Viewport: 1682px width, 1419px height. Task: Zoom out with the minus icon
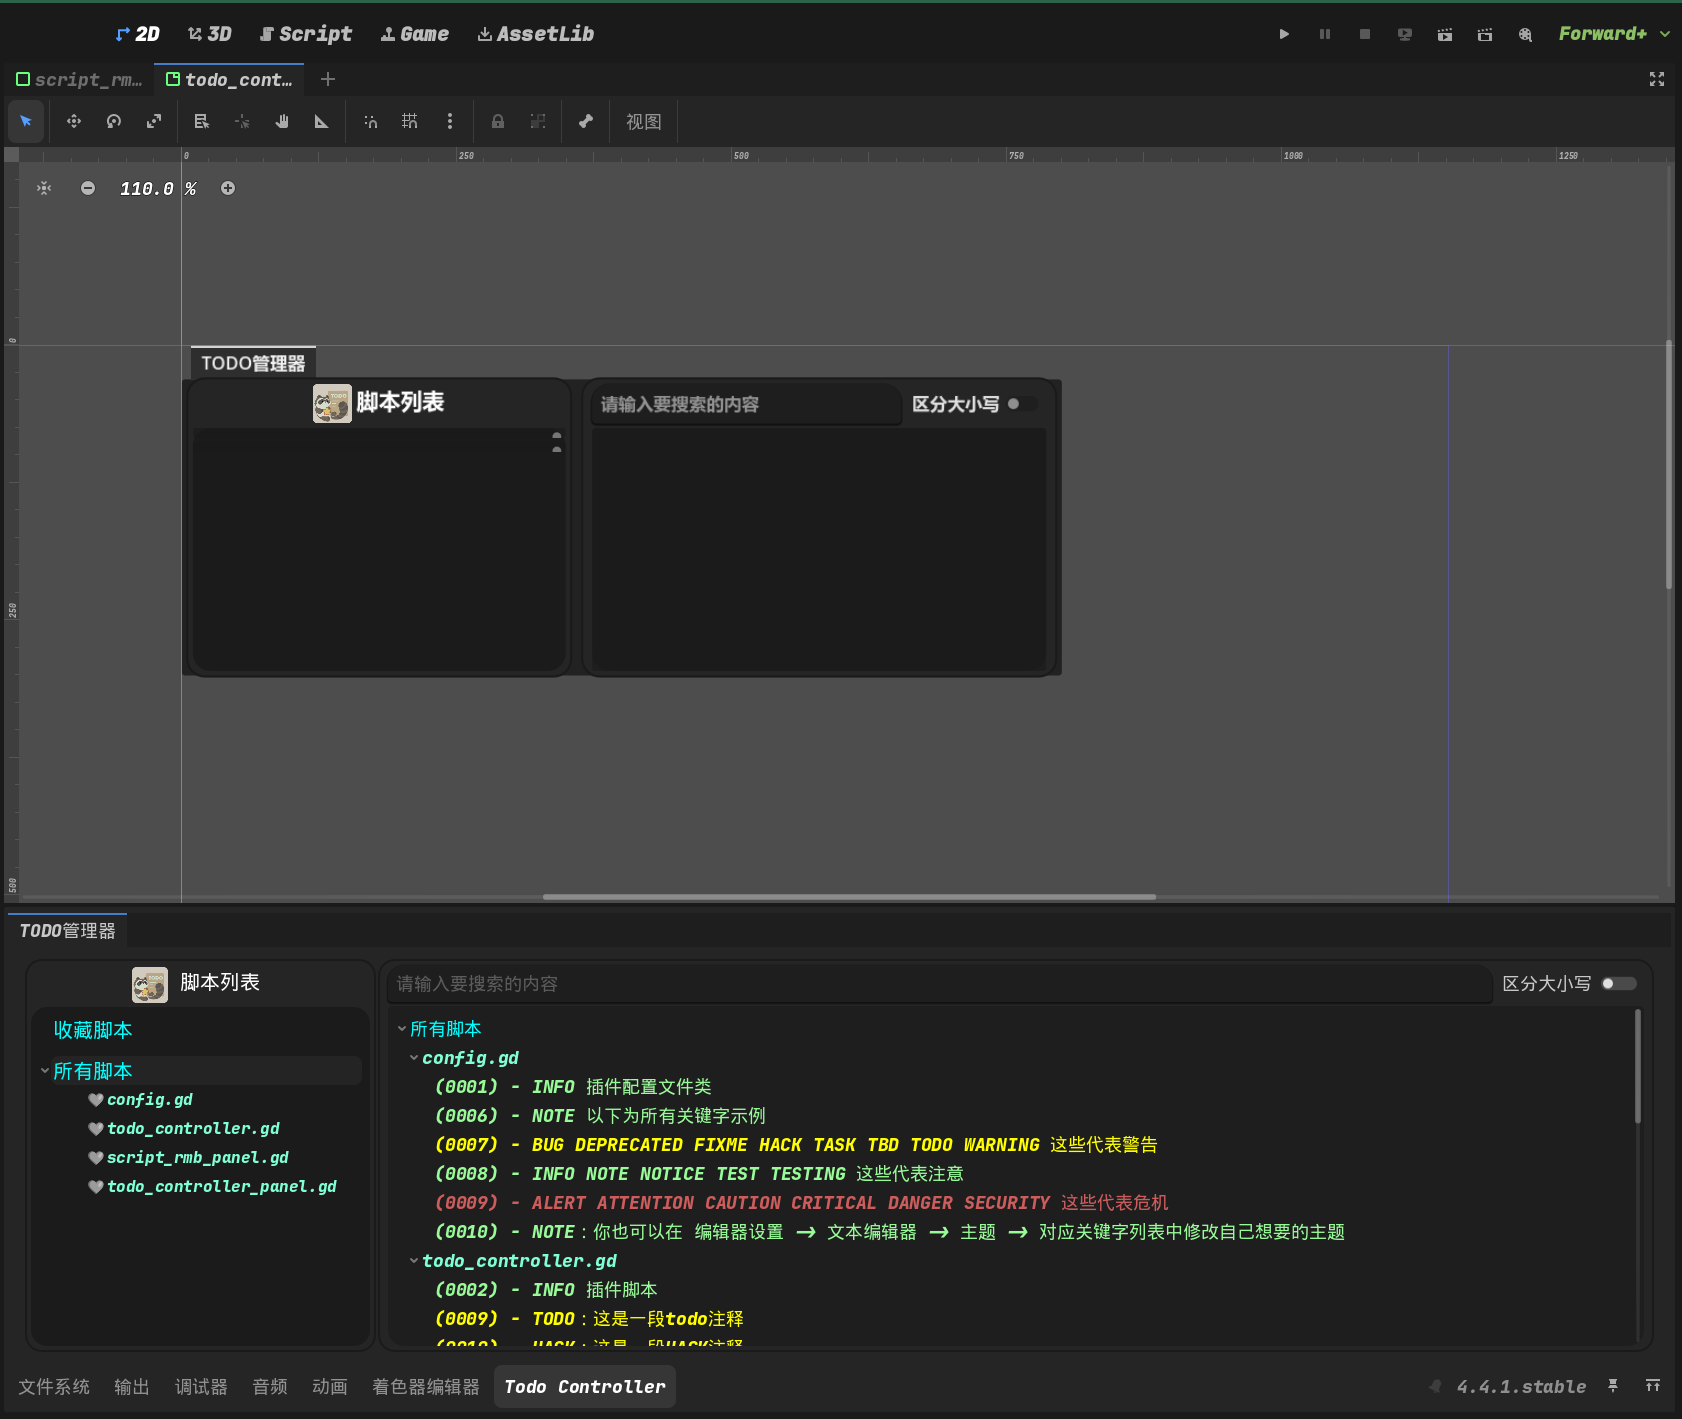pyautogui.click(x=88, y=188)
